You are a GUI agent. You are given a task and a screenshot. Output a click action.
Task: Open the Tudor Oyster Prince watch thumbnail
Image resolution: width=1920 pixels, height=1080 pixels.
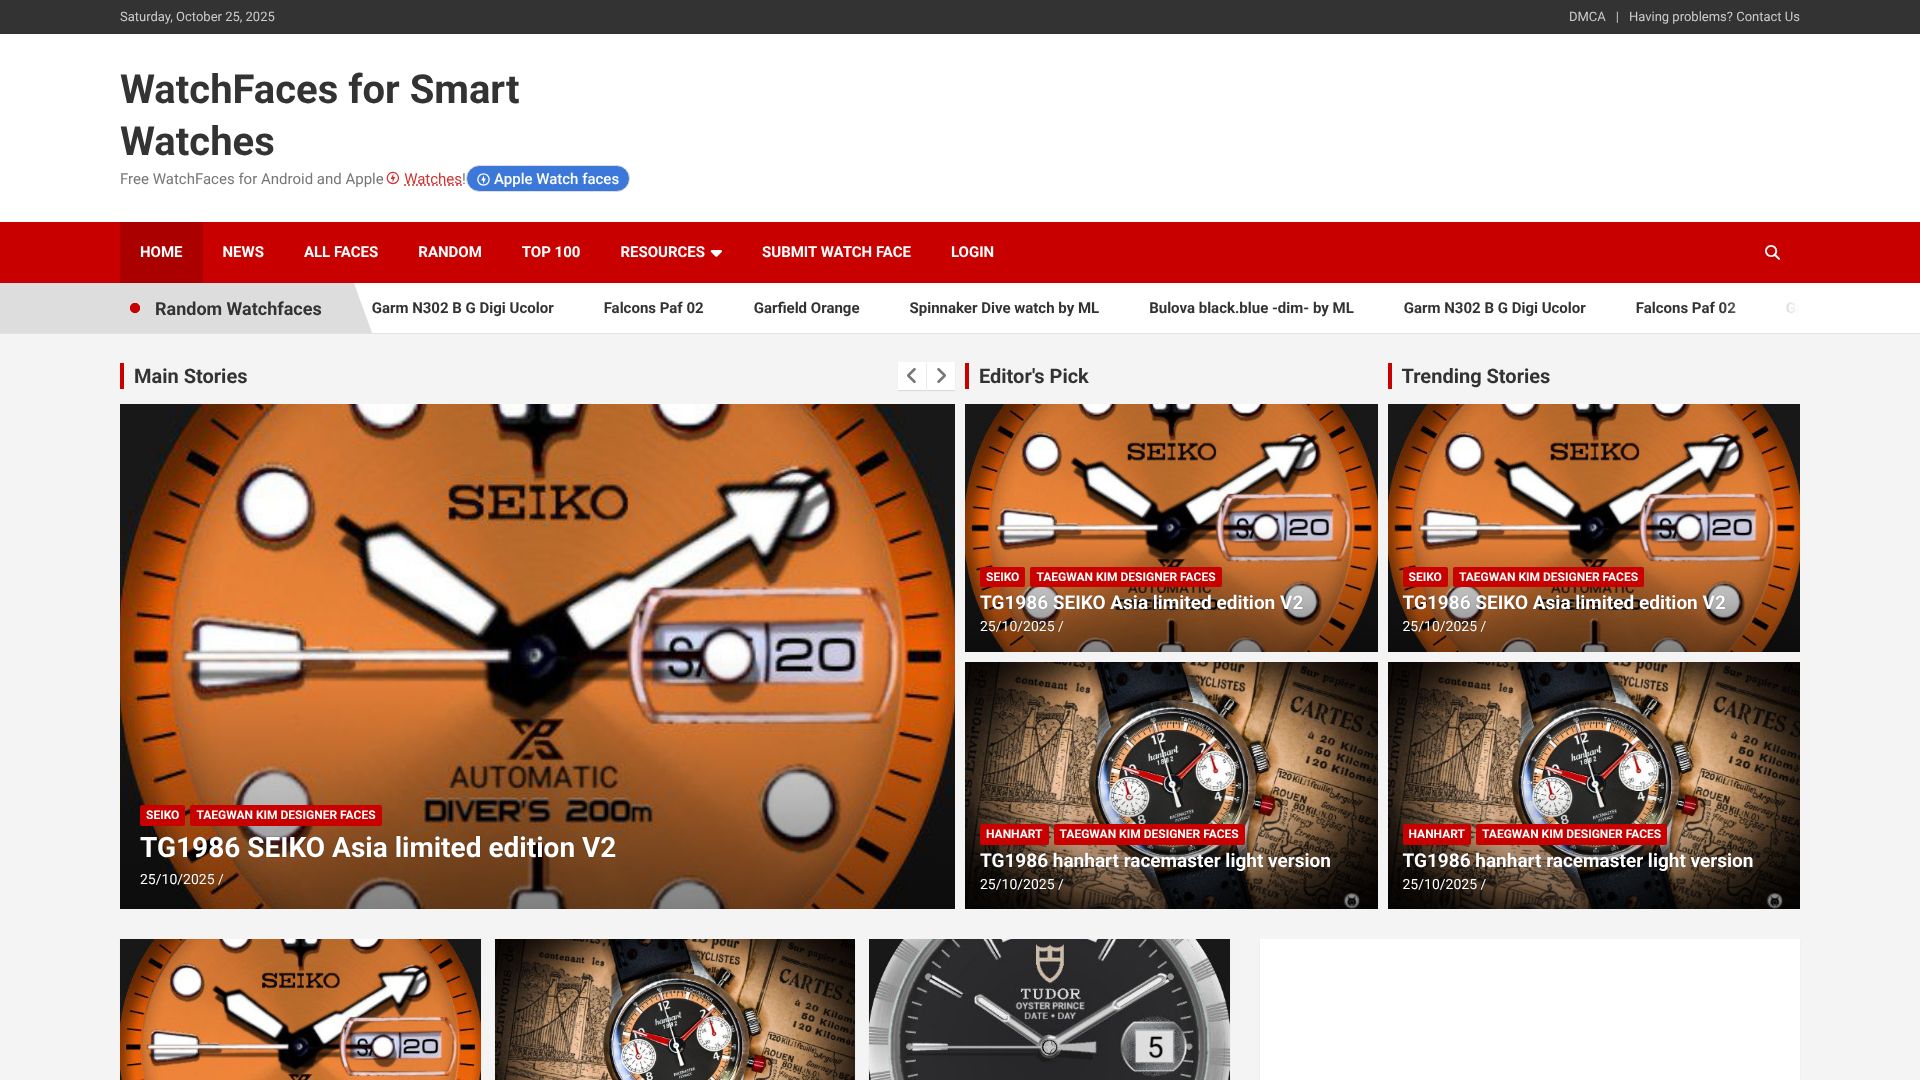(x=1049, y=1010)
